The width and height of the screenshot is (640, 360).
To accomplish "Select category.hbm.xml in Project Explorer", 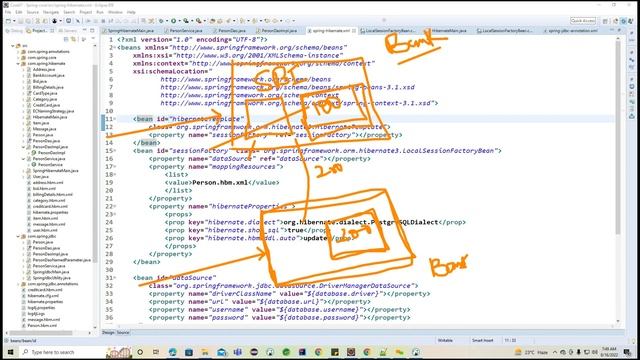I will pos(49,200).
